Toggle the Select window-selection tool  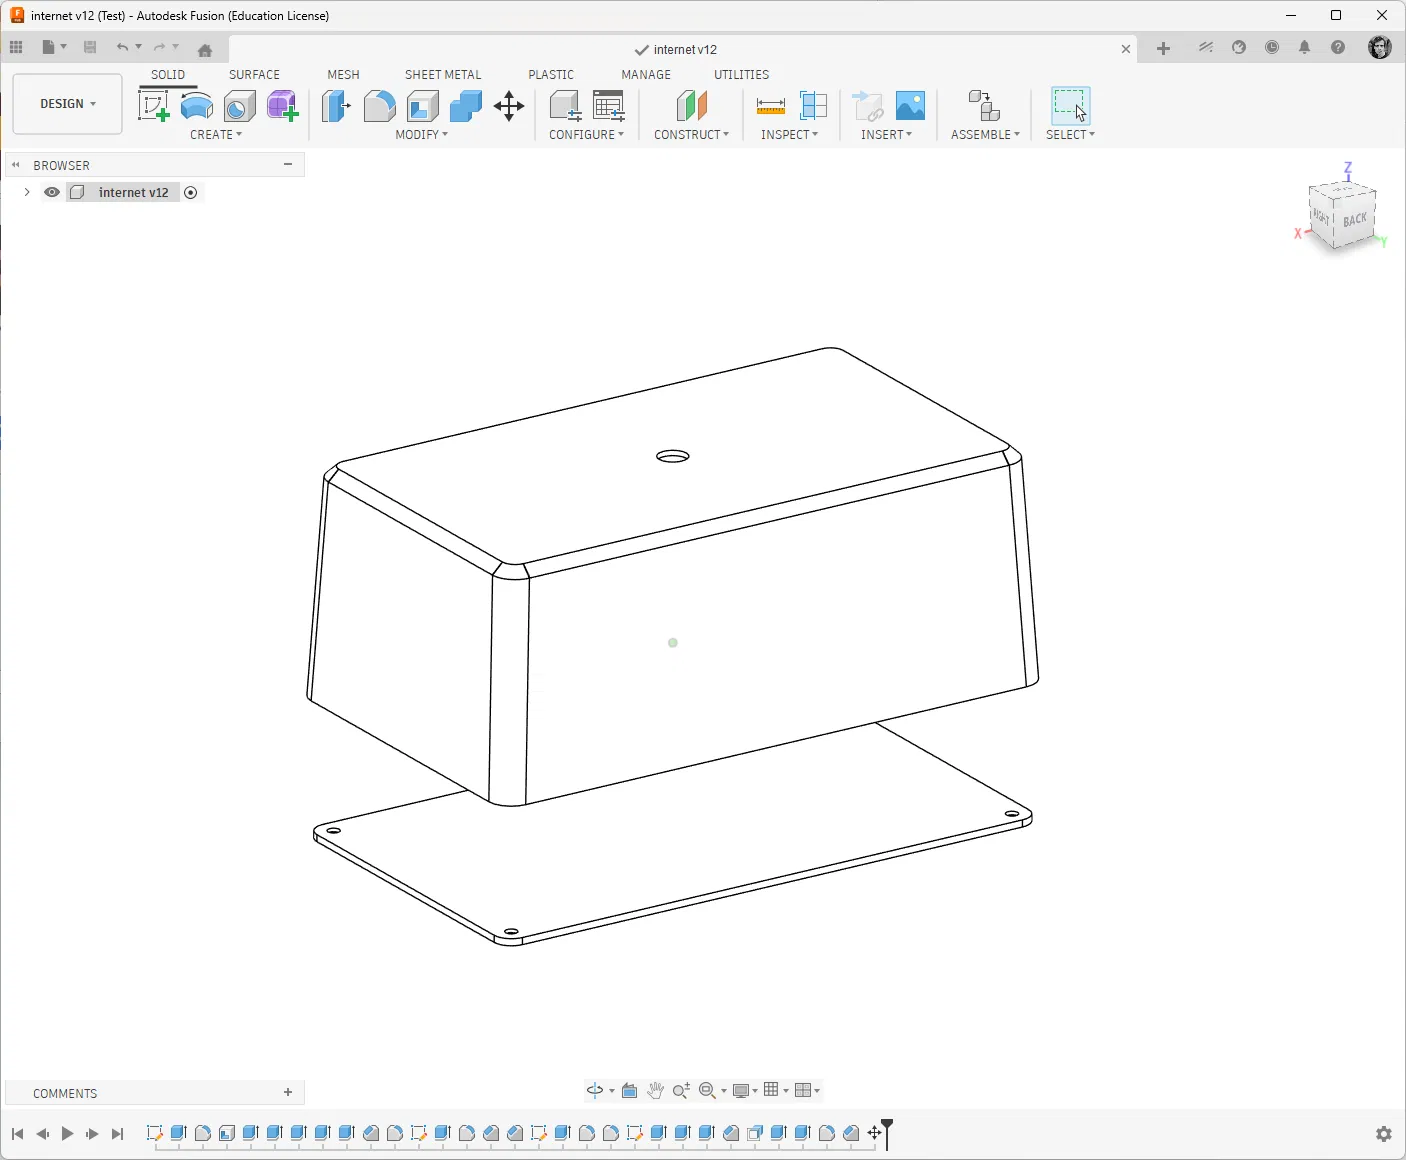(1070, 105)
